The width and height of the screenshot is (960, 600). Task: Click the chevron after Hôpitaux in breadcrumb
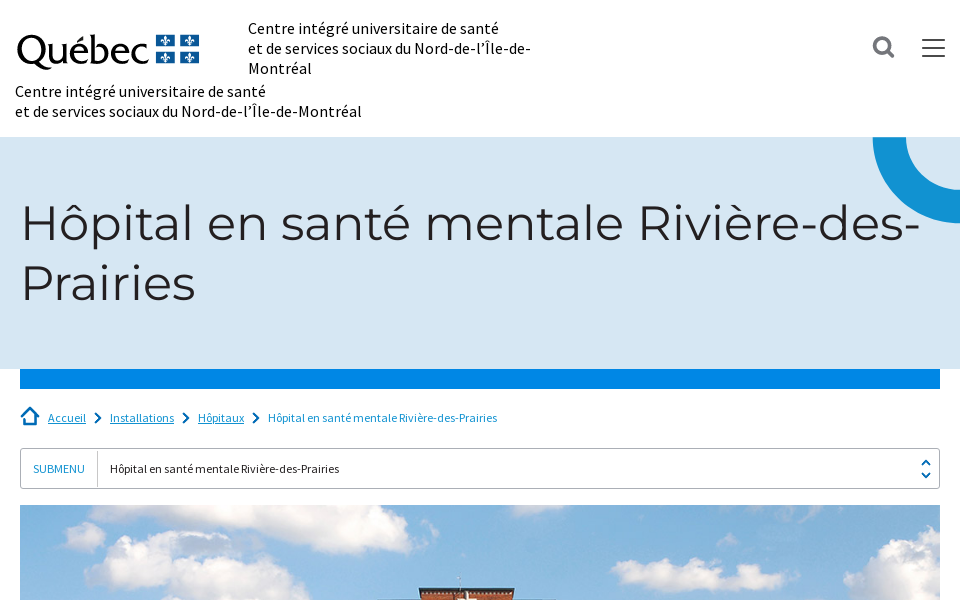point(255,418)
